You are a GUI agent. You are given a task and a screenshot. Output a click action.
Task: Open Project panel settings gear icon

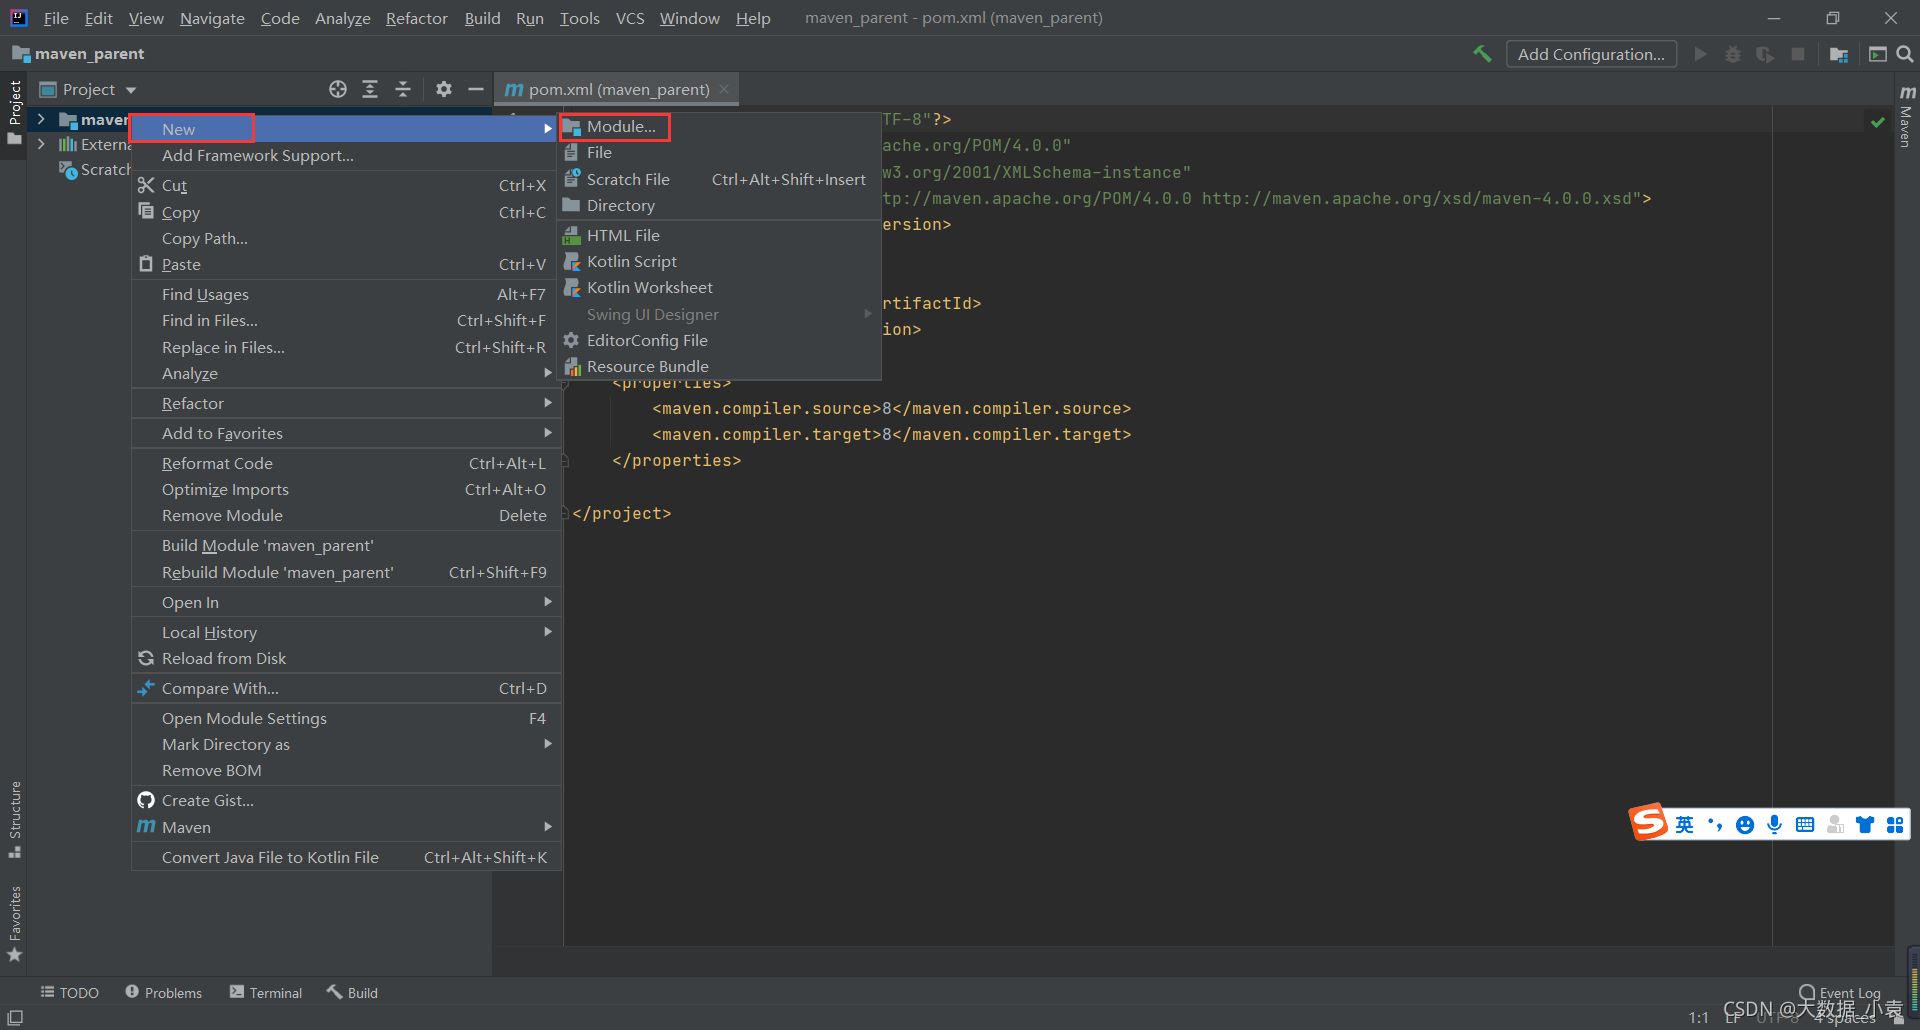[444, 89]
